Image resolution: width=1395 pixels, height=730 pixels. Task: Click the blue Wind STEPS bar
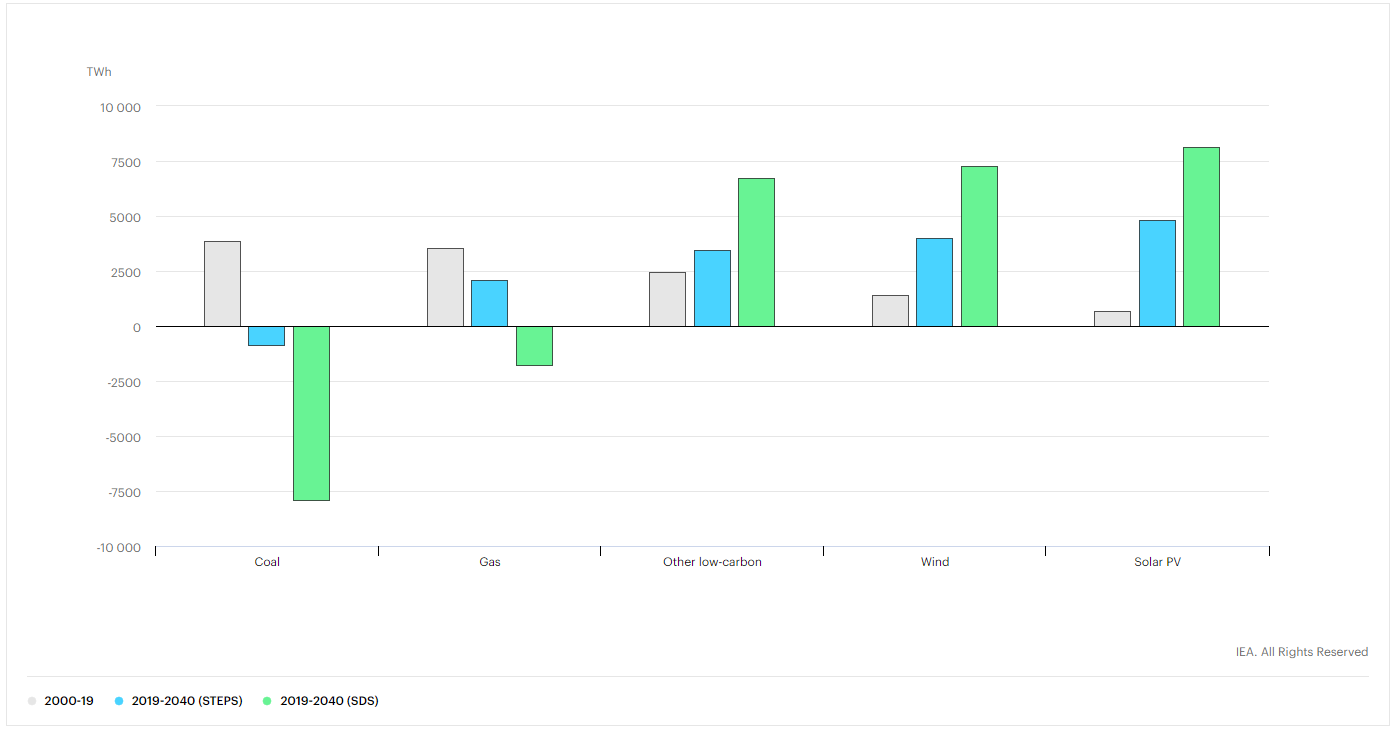click(x=934, y=282)
